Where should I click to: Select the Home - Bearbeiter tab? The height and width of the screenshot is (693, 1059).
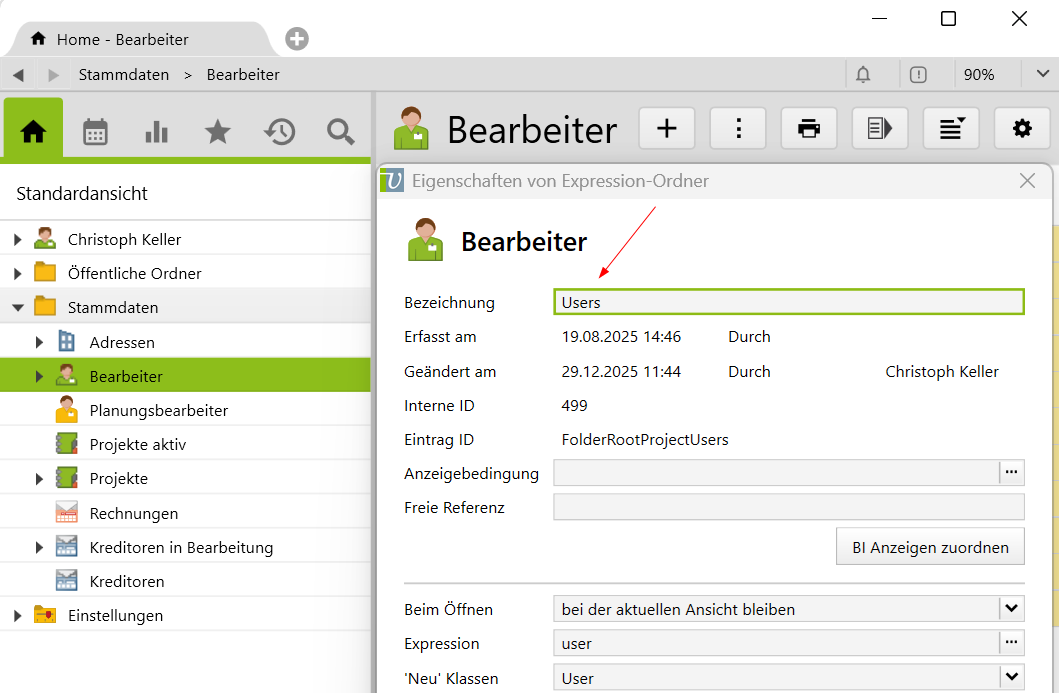pyautogui.click(x=122, y=40)
